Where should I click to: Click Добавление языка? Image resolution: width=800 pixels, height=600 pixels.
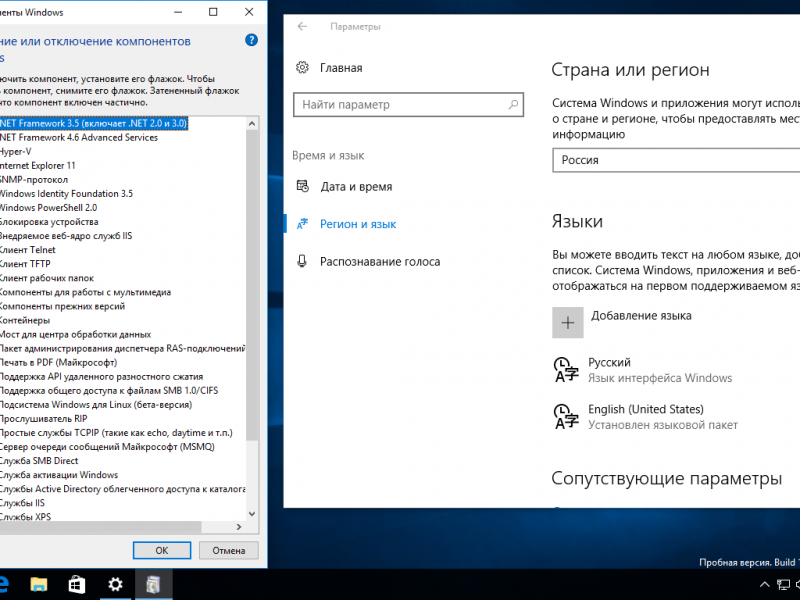point(641,316)
